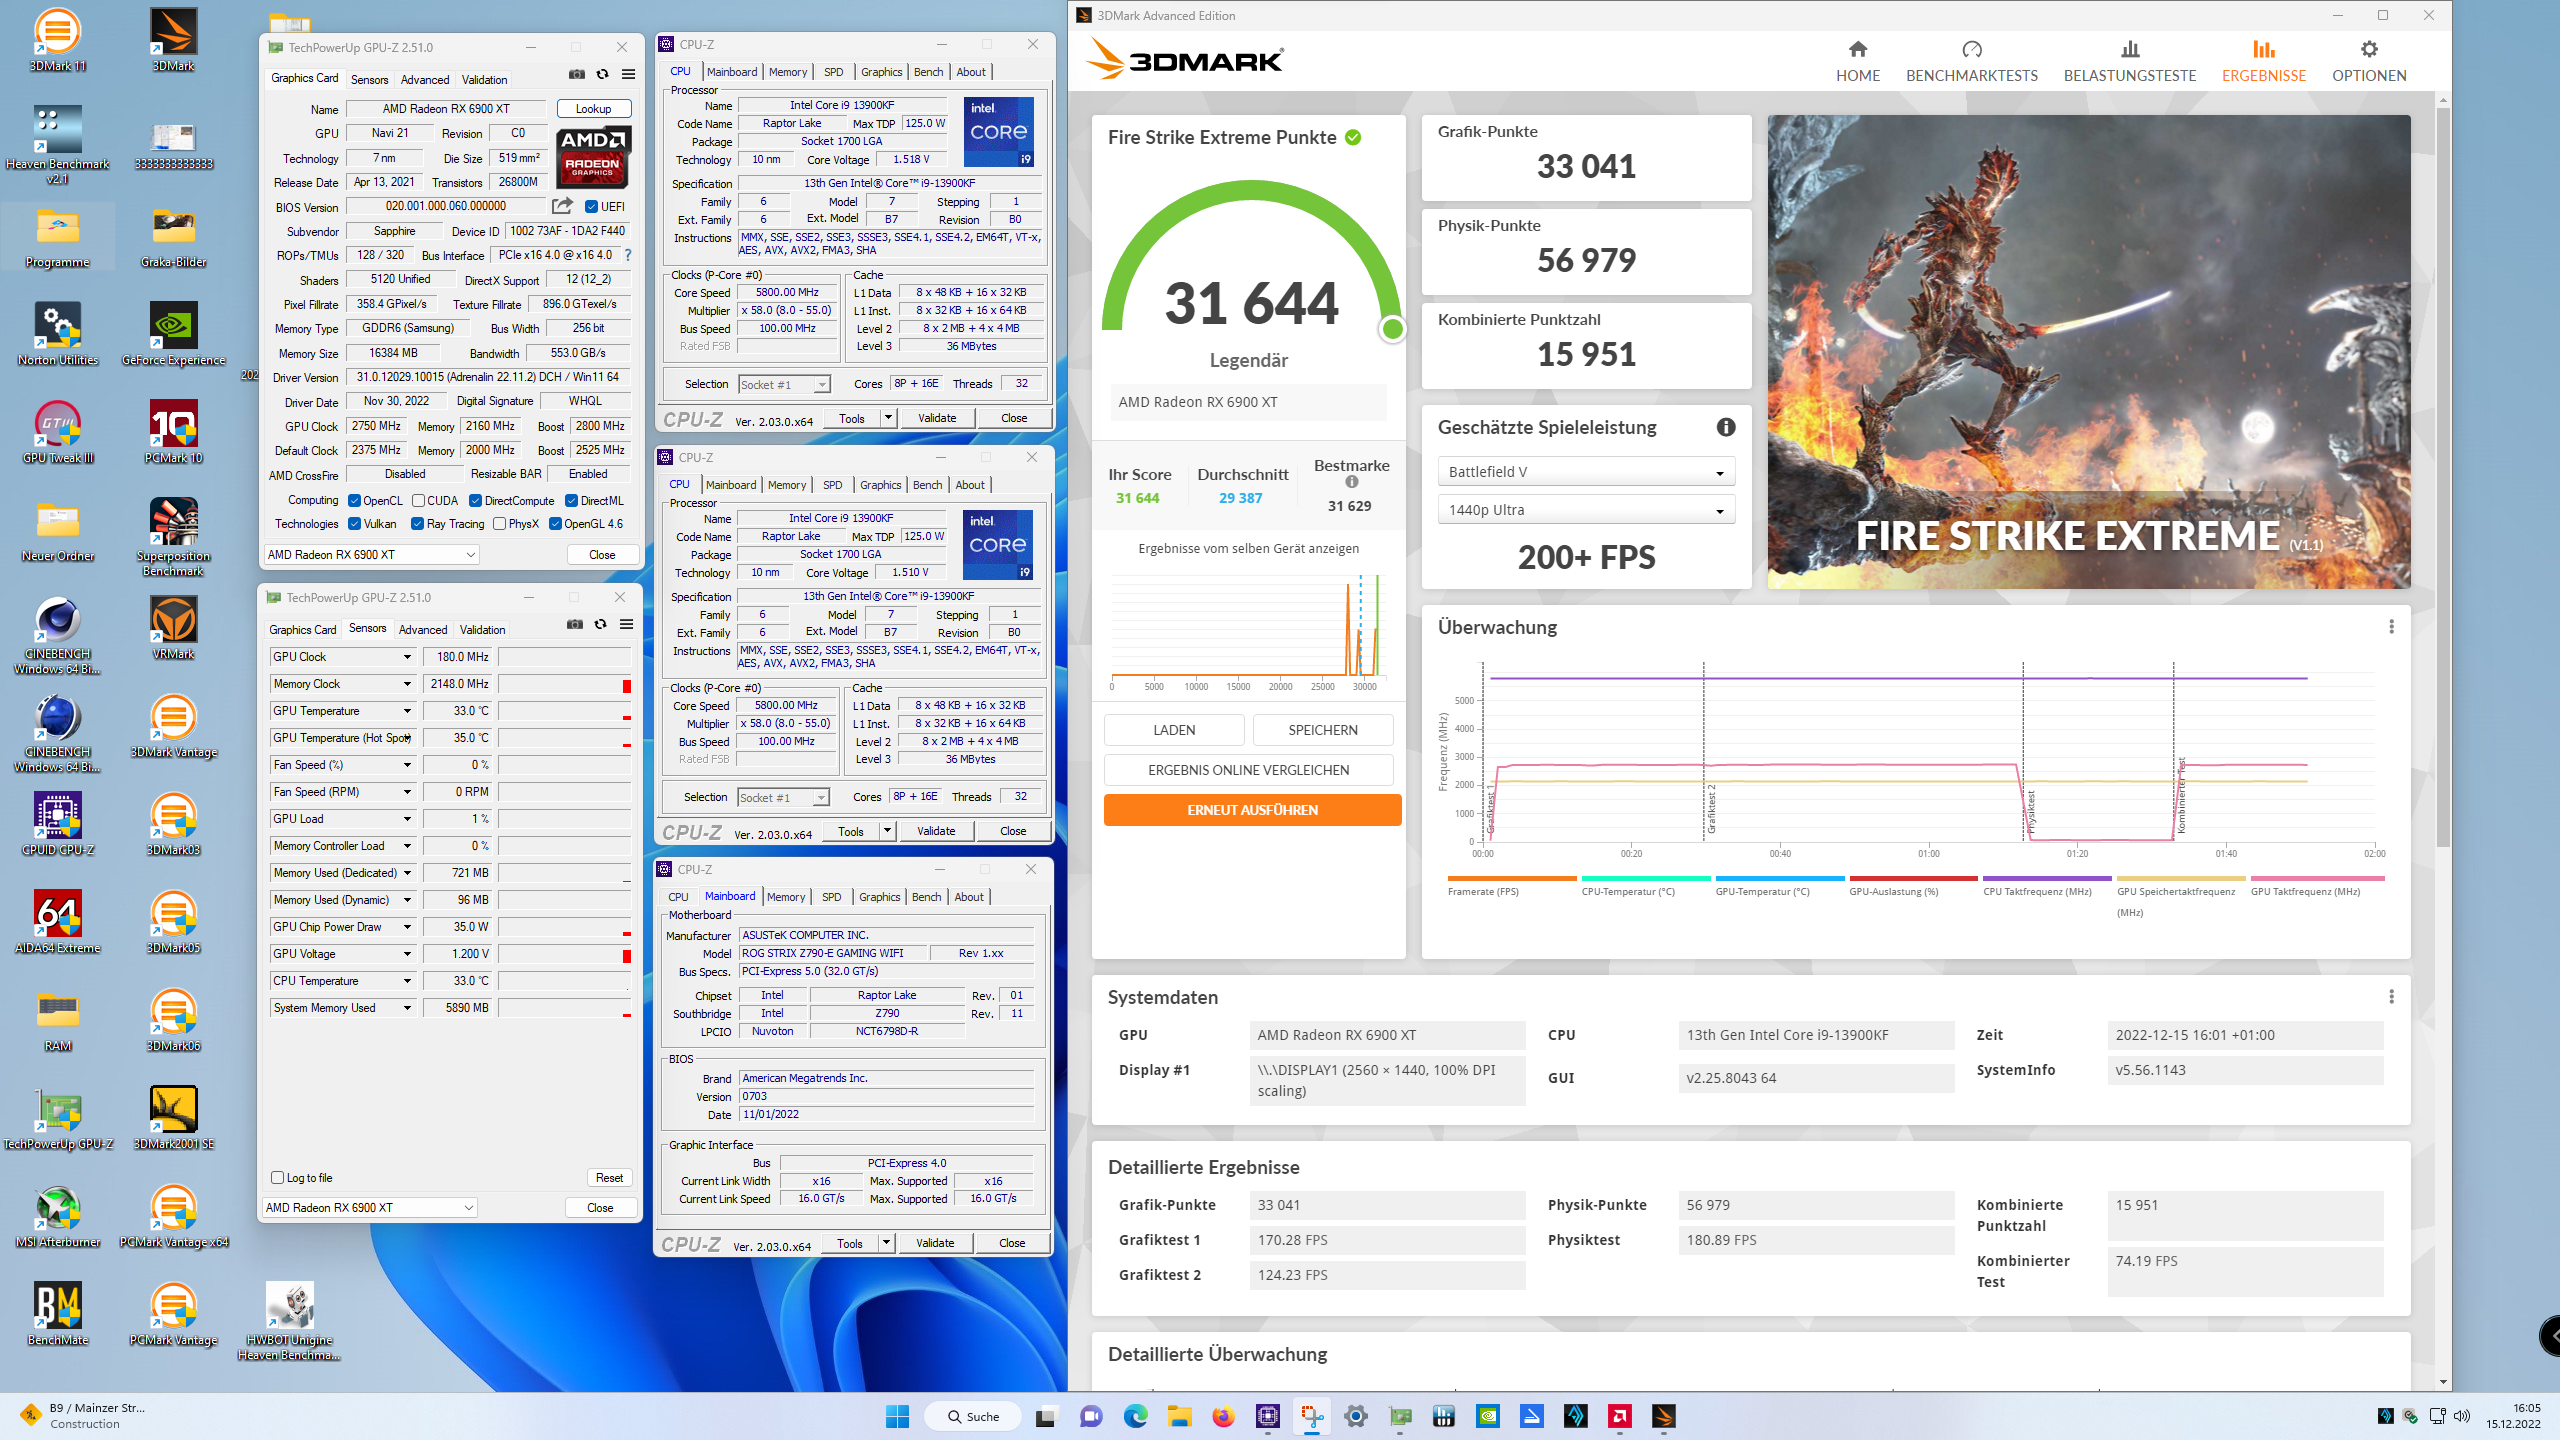Switch to Sensors tab in top GPU-Z window

[x=369, y=79]
